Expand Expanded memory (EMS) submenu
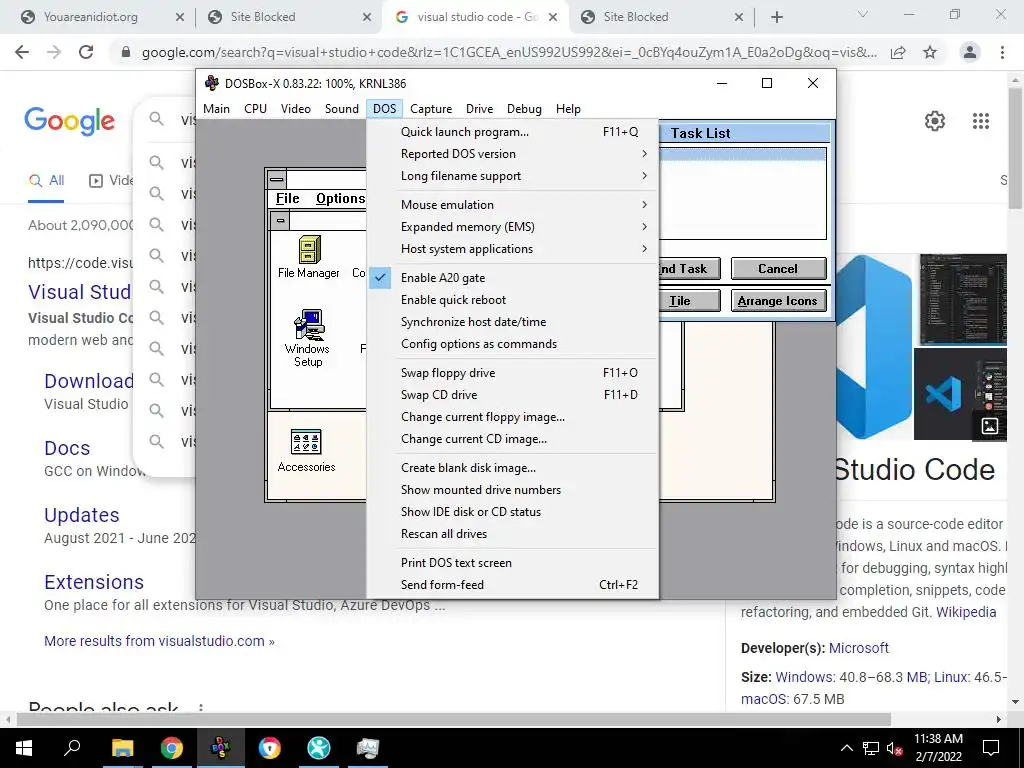Image resolution: width=1024 pixels, height=768 pixels. coord(513,227)
